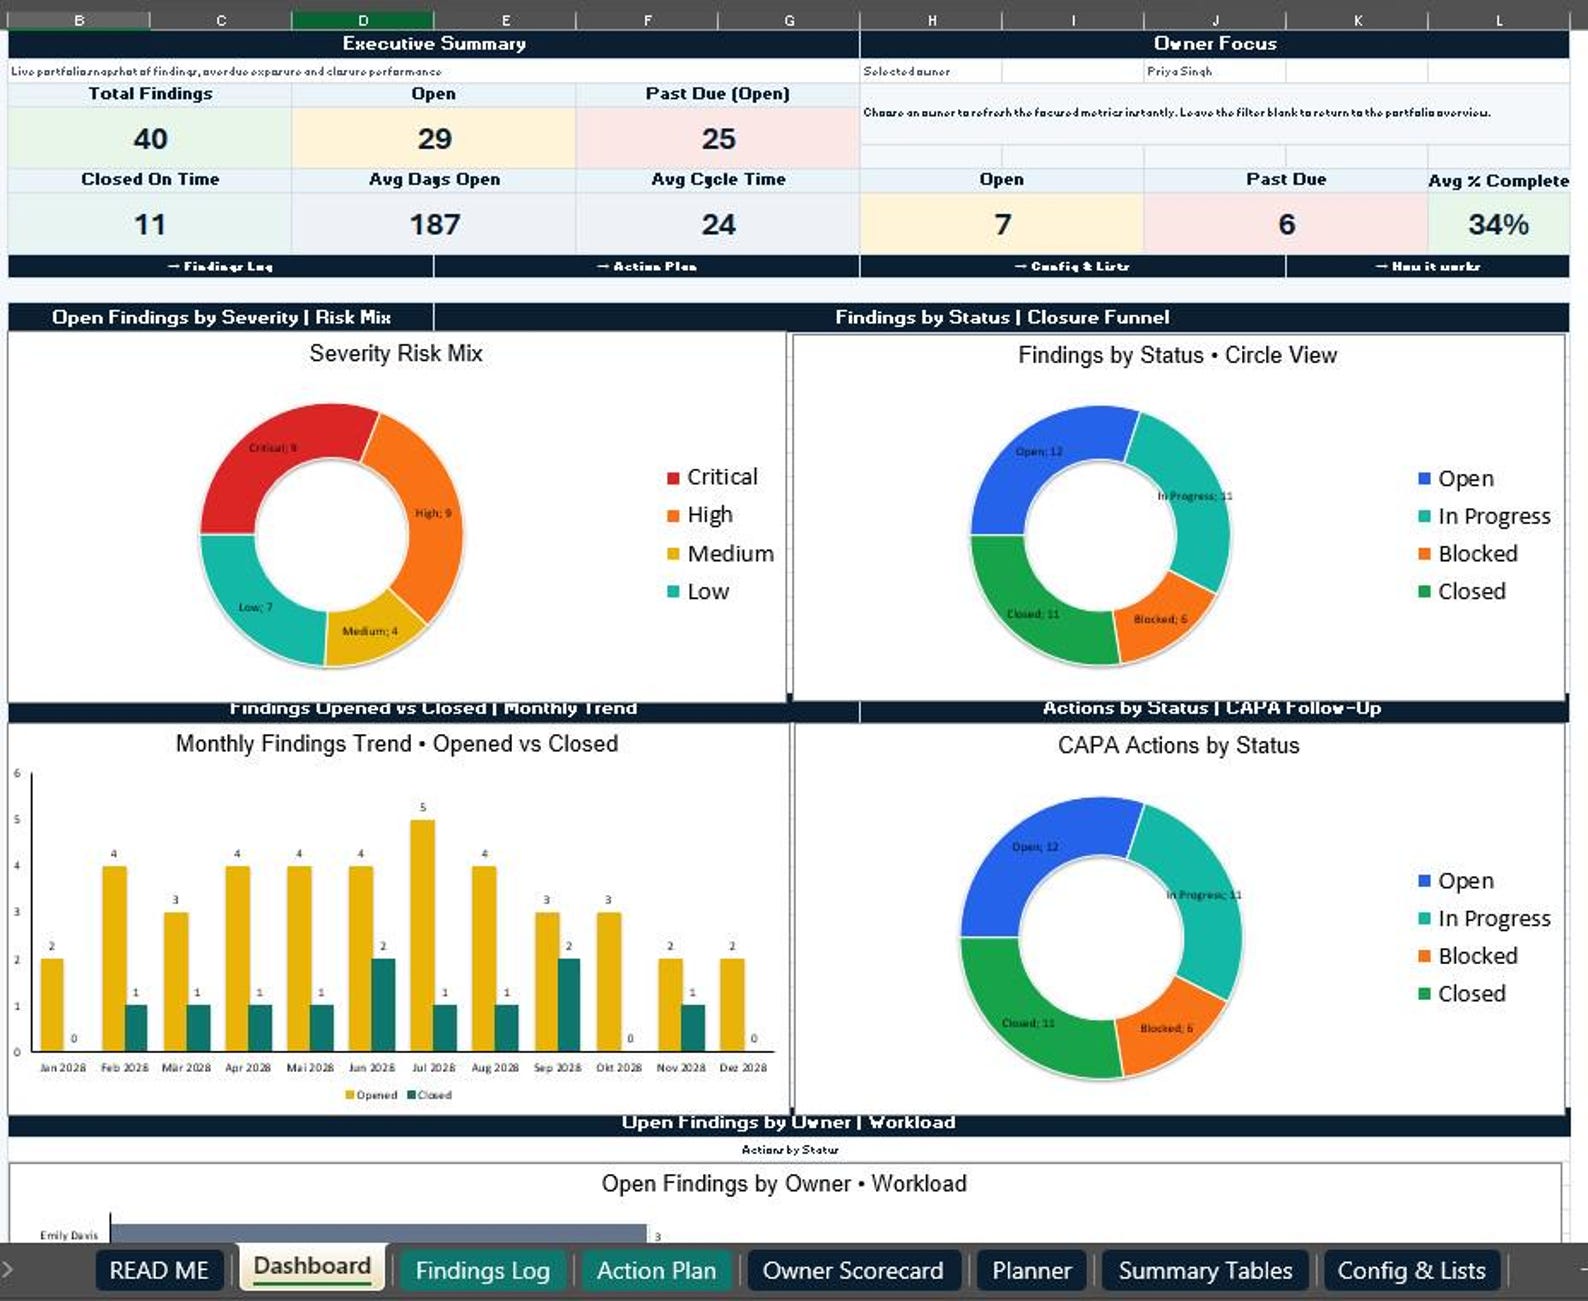Image resolution: width=1588 pixels, height=1301 pixels.
Task: Select the Dashboard sheet tab
Action: pos(312,1267)
